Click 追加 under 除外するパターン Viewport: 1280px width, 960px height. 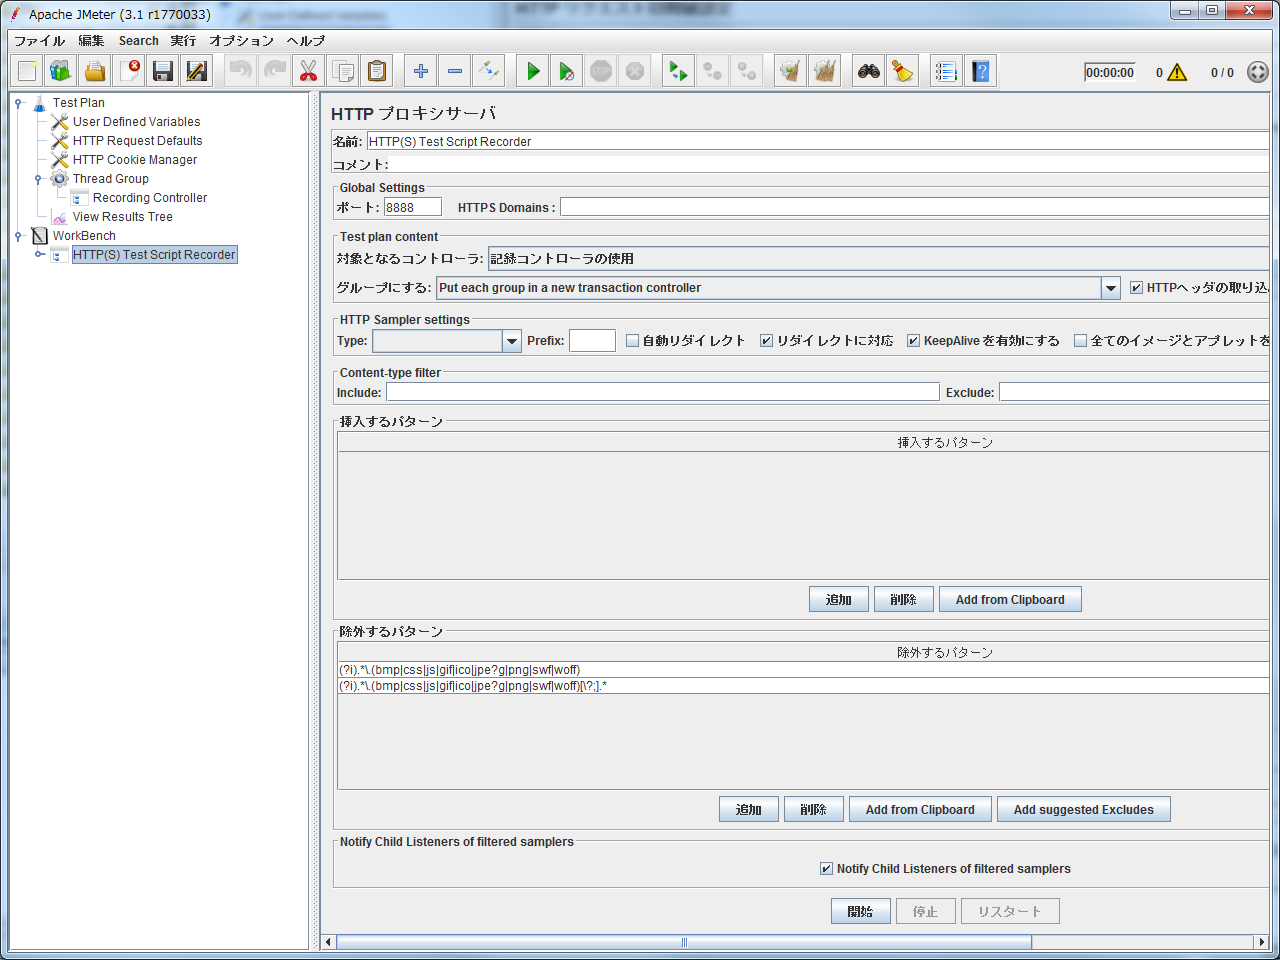click(748, 810)
